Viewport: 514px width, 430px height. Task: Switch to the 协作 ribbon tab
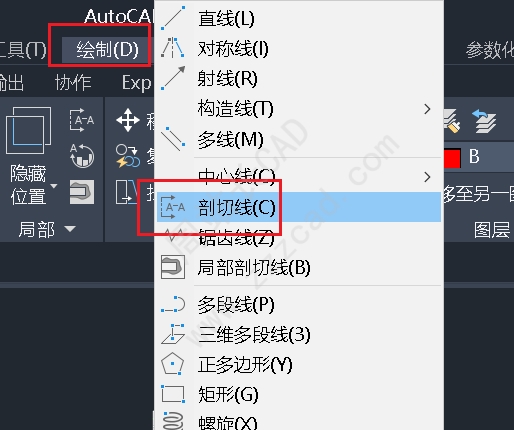click(73, 82)
